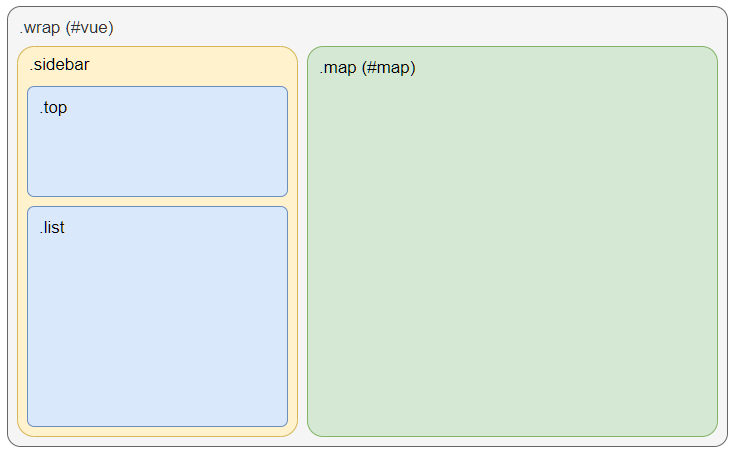The height and width of the screenshot is (454, 735).
Task: Click inside the blue .top box
Action: pyautogui.click(x=157, y=150)
